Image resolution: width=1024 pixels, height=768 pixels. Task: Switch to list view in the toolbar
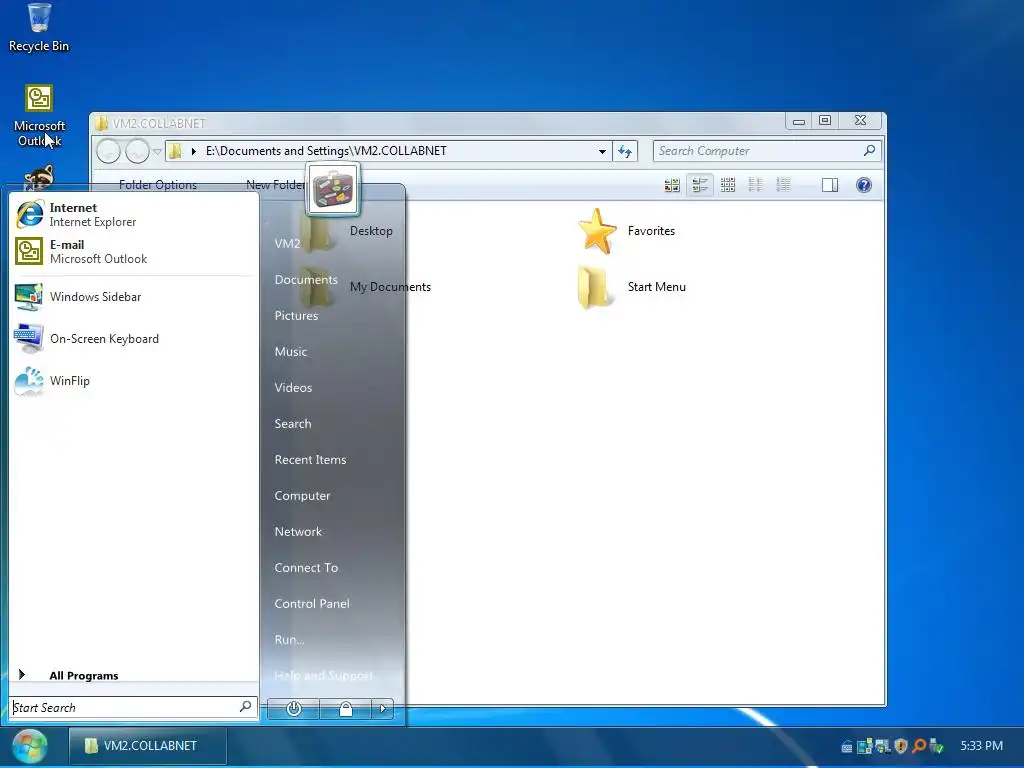(x=756, y=185)
